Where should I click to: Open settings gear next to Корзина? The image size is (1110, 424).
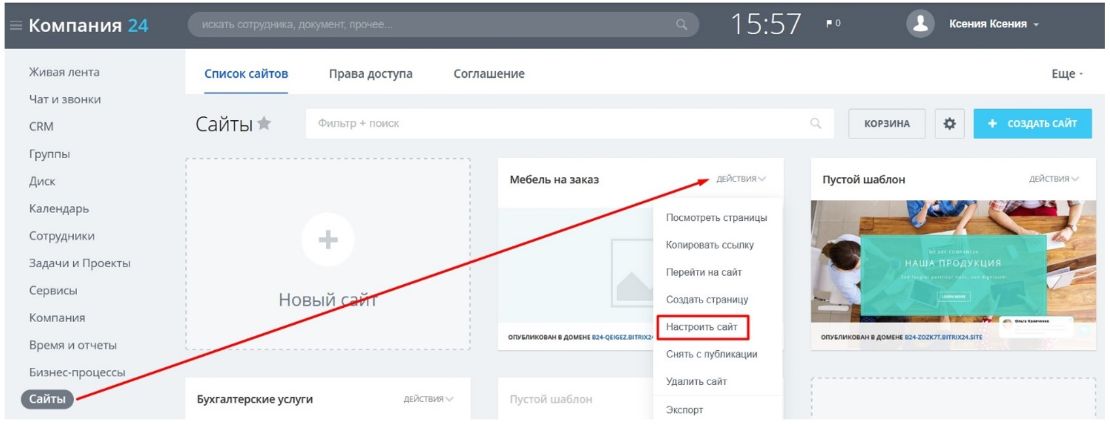click(x=949, y=123)
